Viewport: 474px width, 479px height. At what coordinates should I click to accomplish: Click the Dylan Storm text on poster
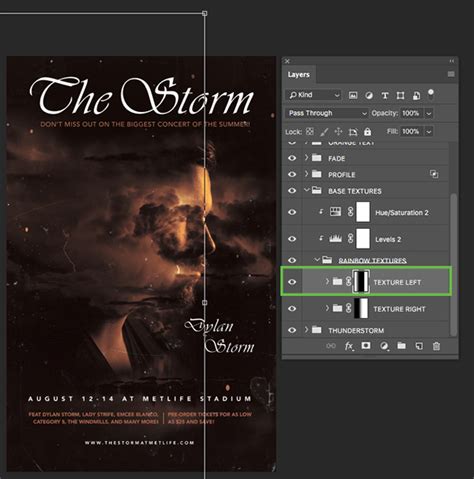pos(220,336)
